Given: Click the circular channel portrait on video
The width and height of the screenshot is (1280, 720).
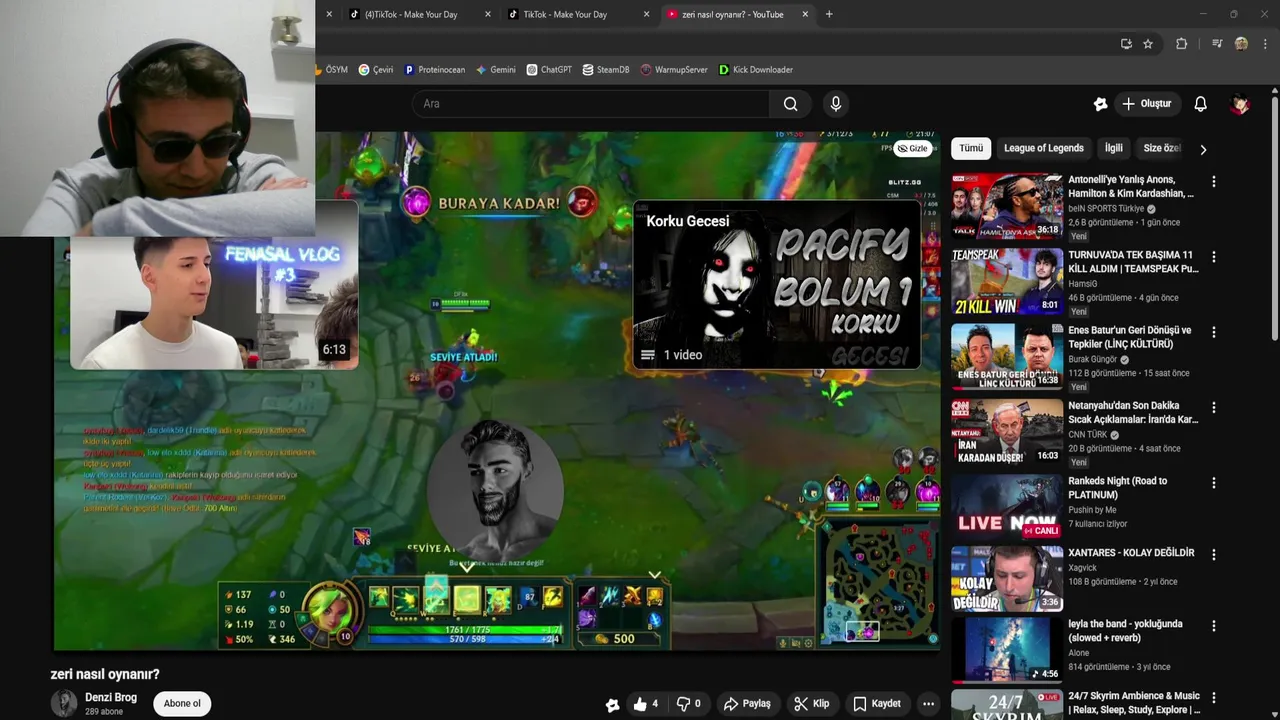Looking at the screenshot, I should [497, 489].
